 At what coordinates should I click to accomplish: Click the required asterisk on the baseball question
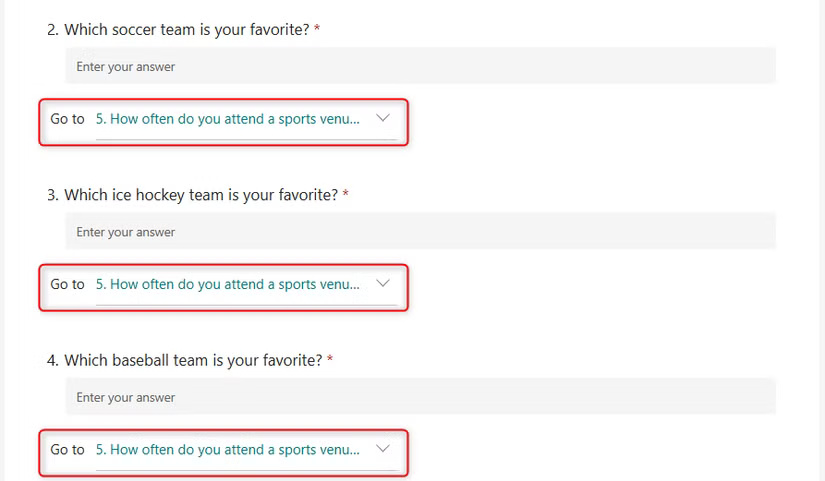click(x=330, y=360)
